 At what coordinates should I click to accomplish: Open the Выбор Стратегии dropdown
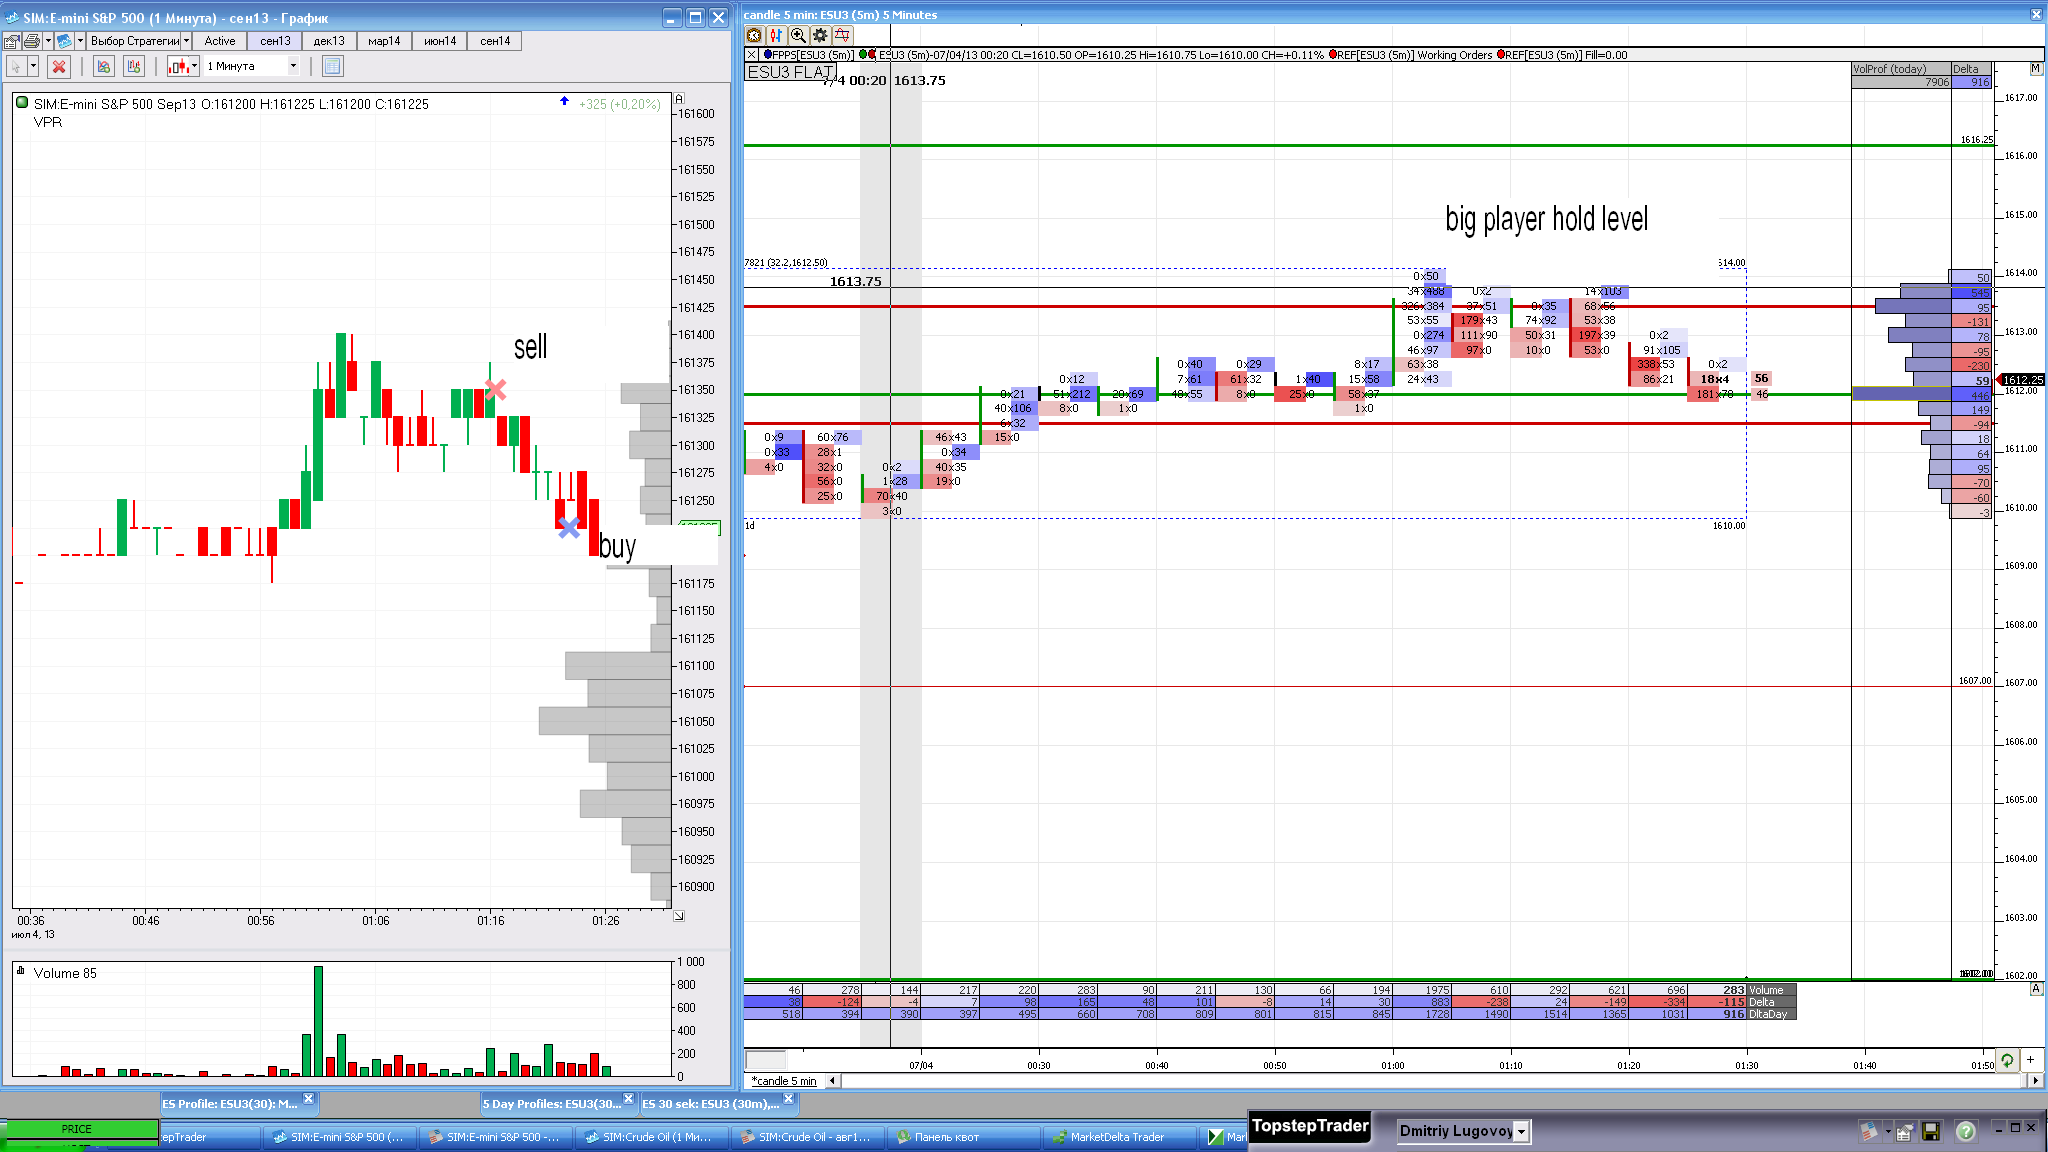139,41
